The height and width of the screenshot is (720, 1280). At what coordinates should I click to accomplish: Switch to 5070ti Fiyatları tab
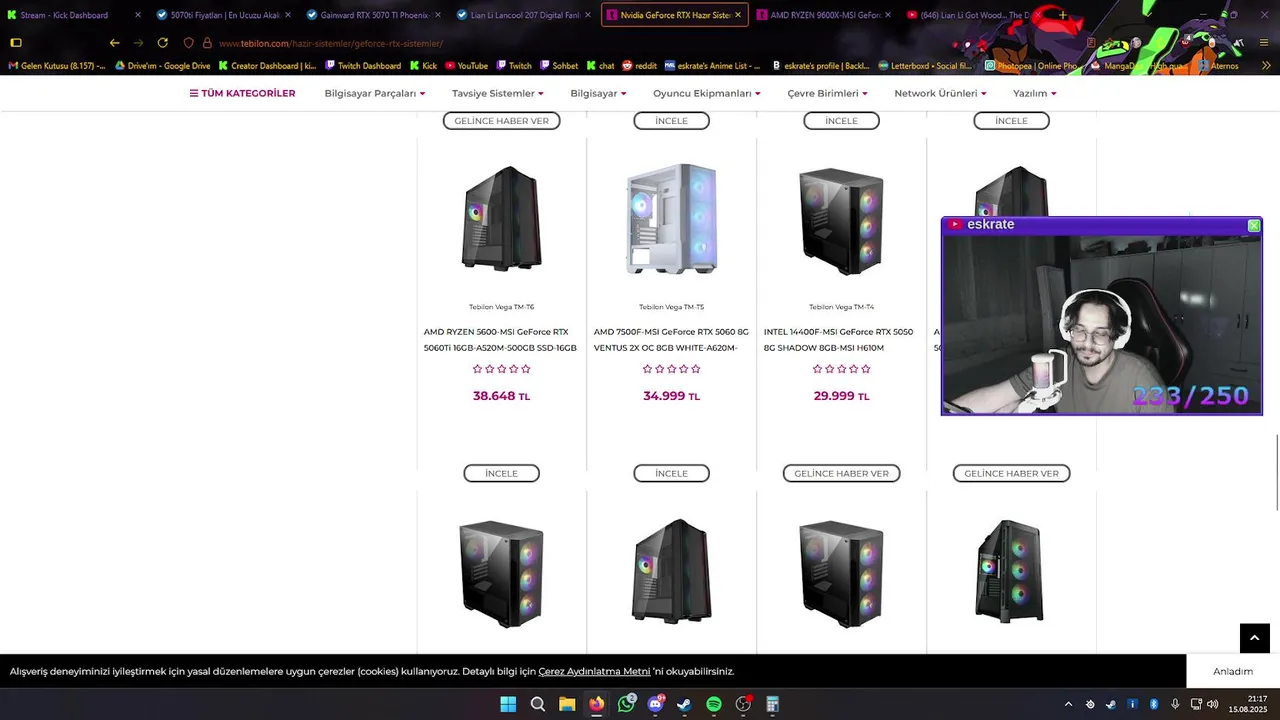point(224,15)
